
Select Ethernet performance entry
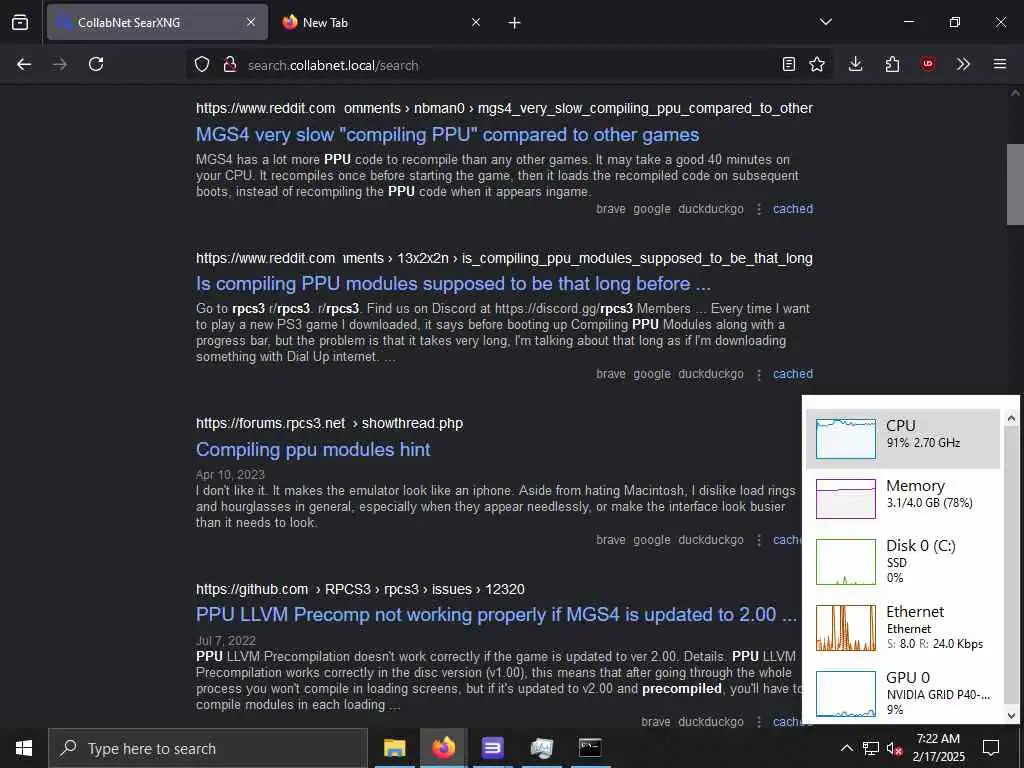click(903, 628)
